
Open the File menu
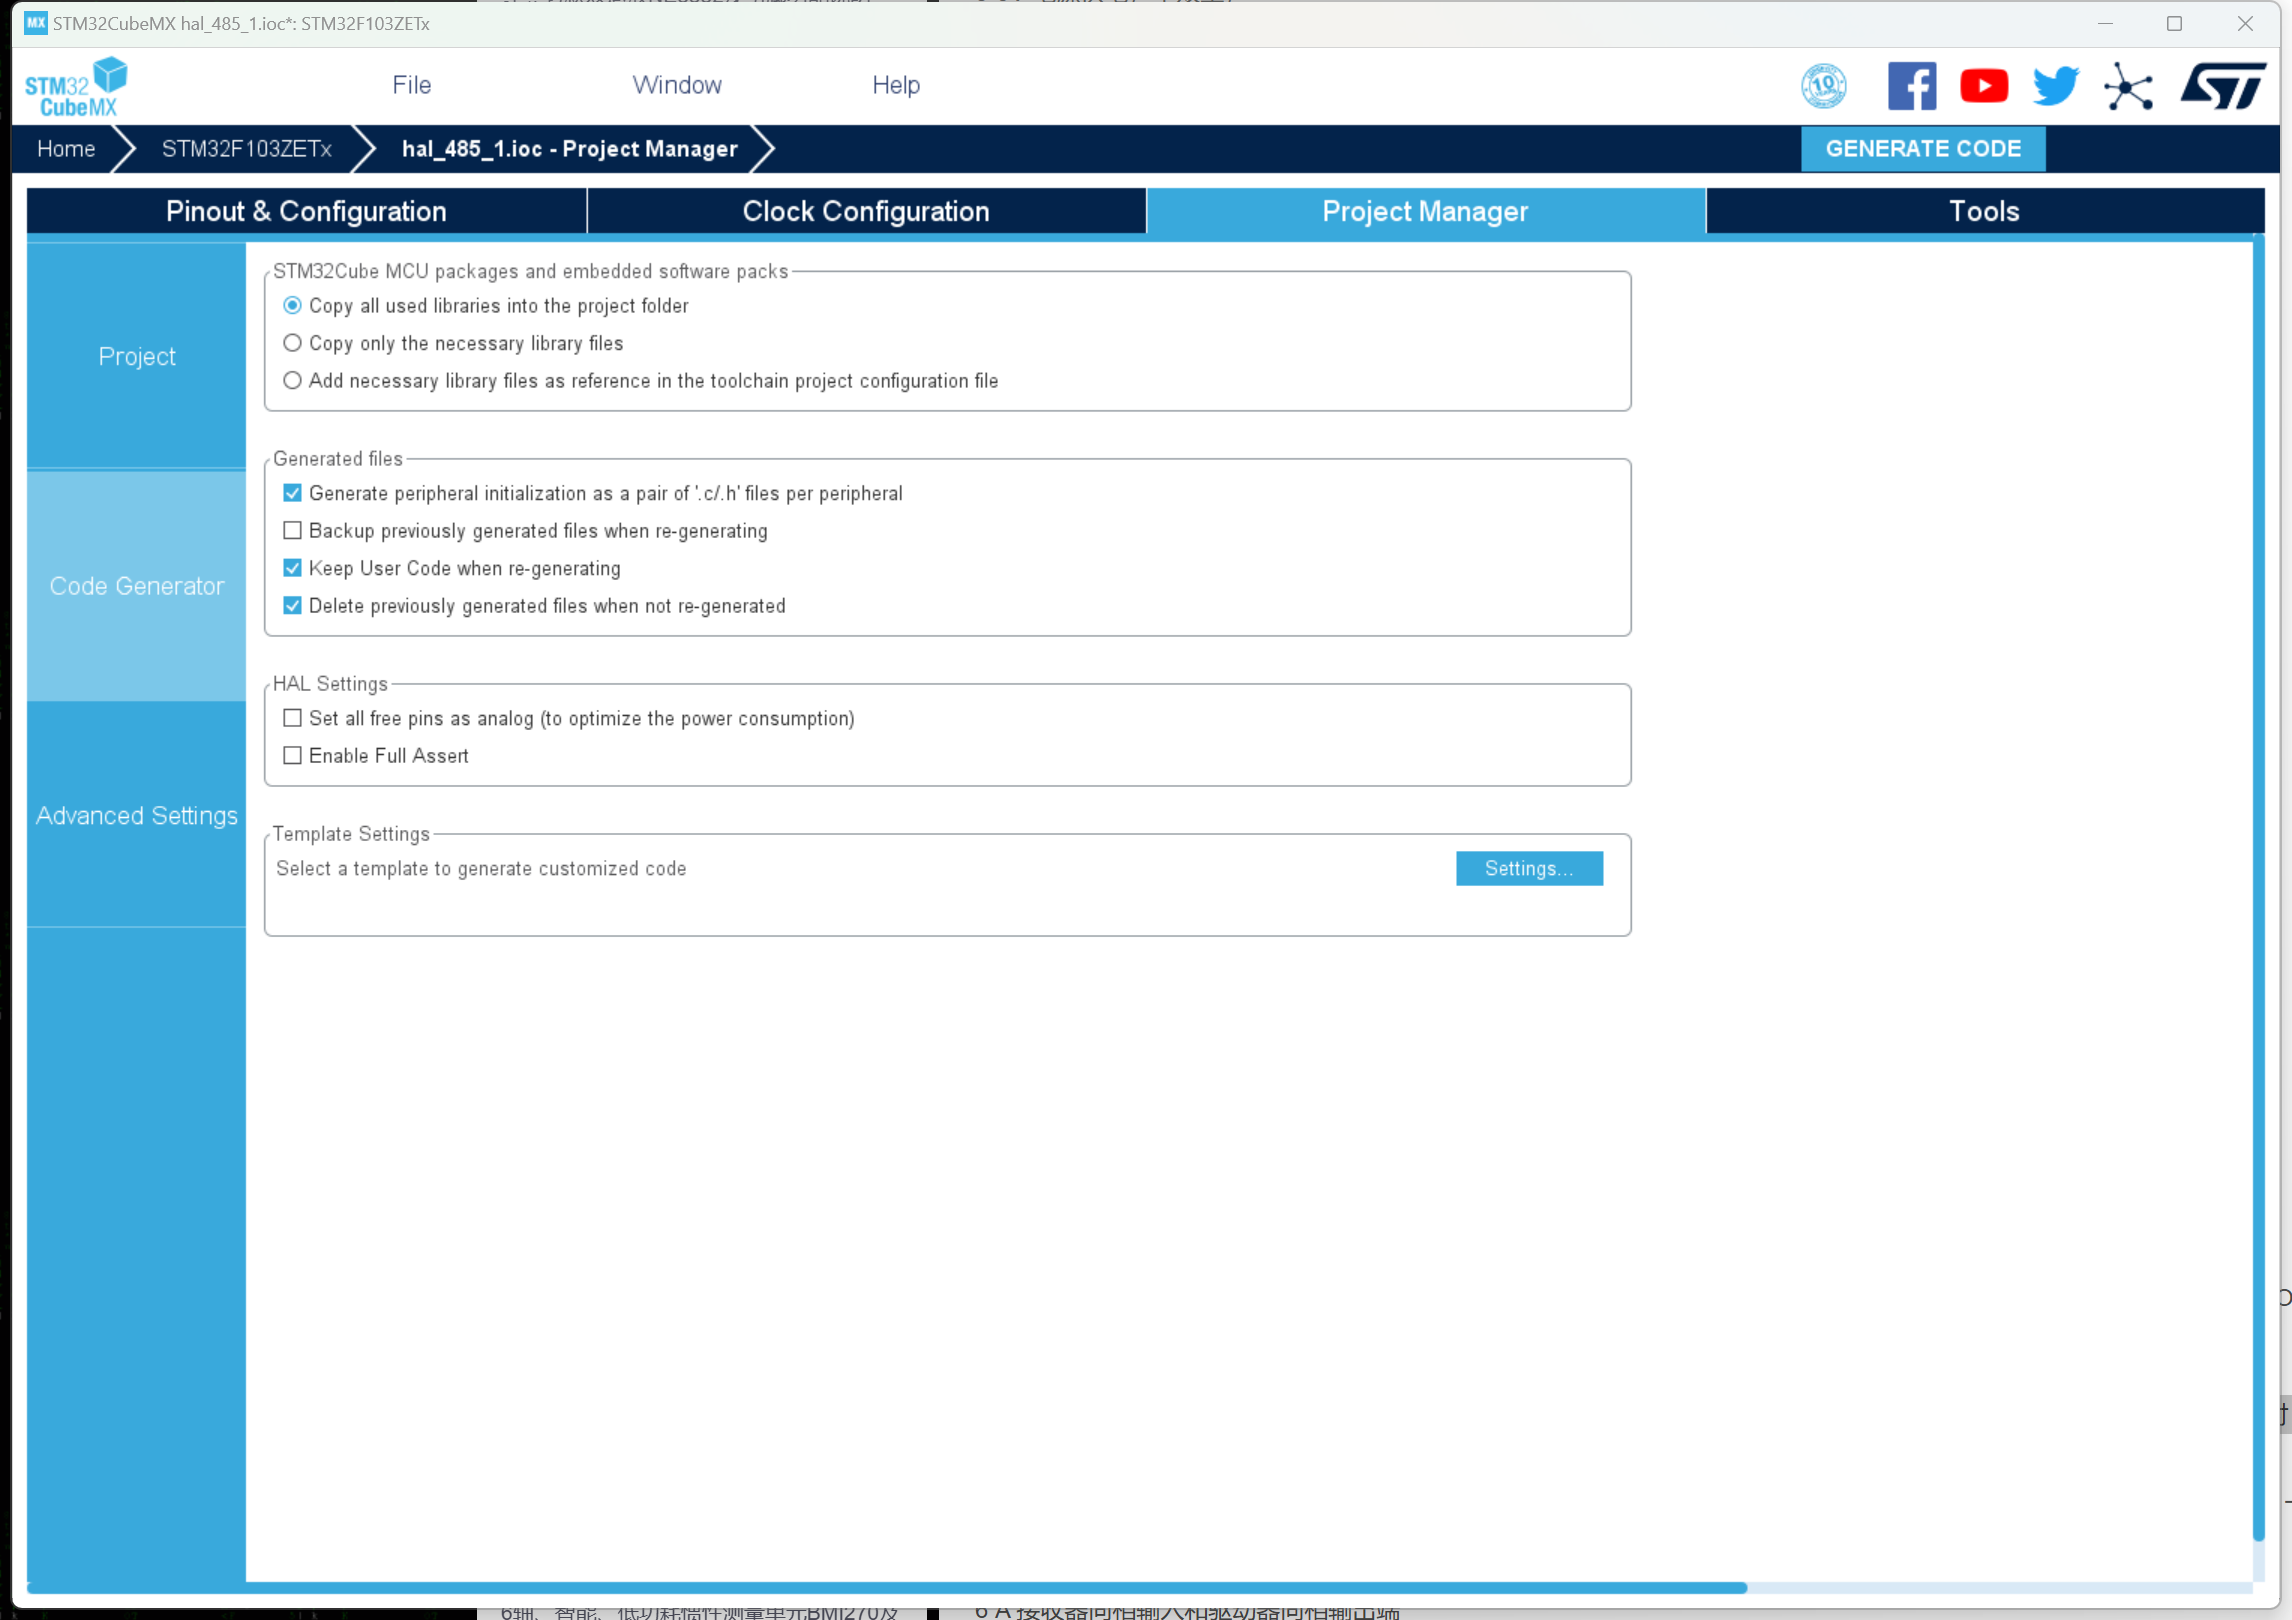pos(411,85)
